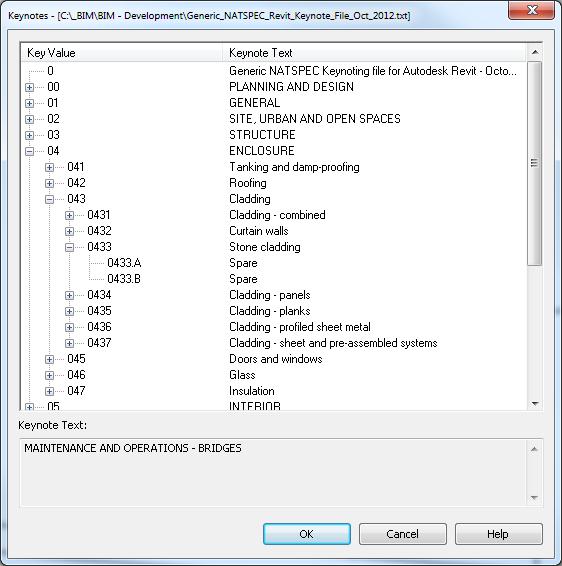This screenshot has width=562, height=566.
Task: Expand the 046 Glass branch
Action: (49, 375)
